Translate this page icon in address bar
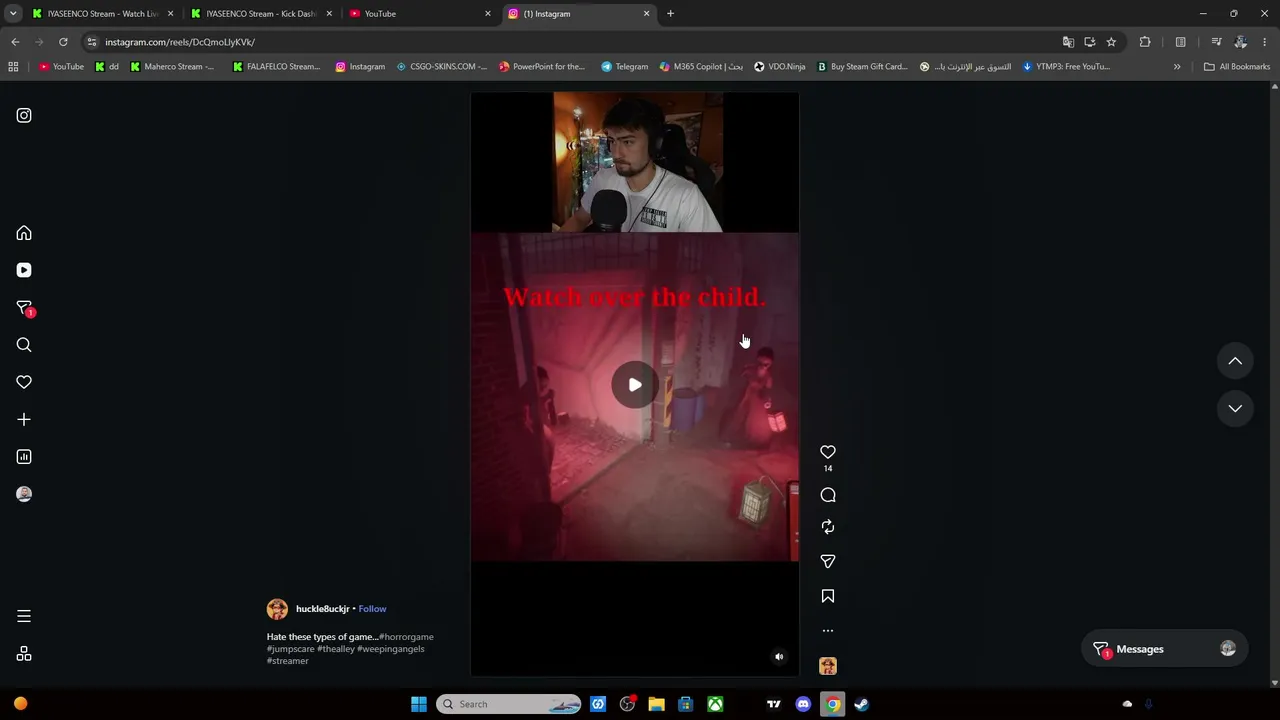The image size is (1280, 720). 1068,42
